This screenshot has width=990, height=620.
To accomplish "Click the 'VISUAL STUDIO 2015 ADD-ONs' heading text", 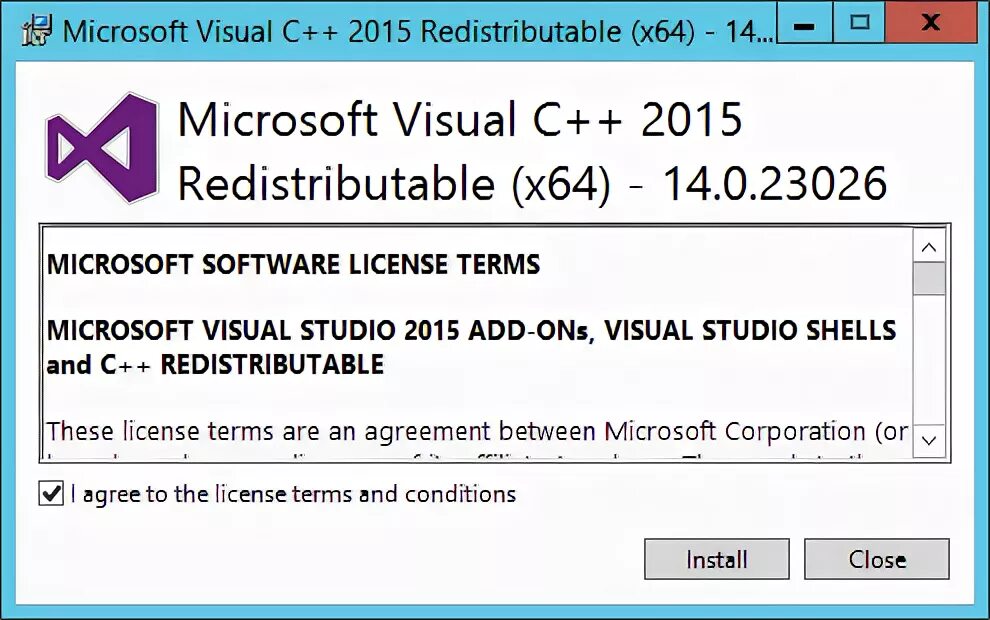I will click(x=398, y=330).
